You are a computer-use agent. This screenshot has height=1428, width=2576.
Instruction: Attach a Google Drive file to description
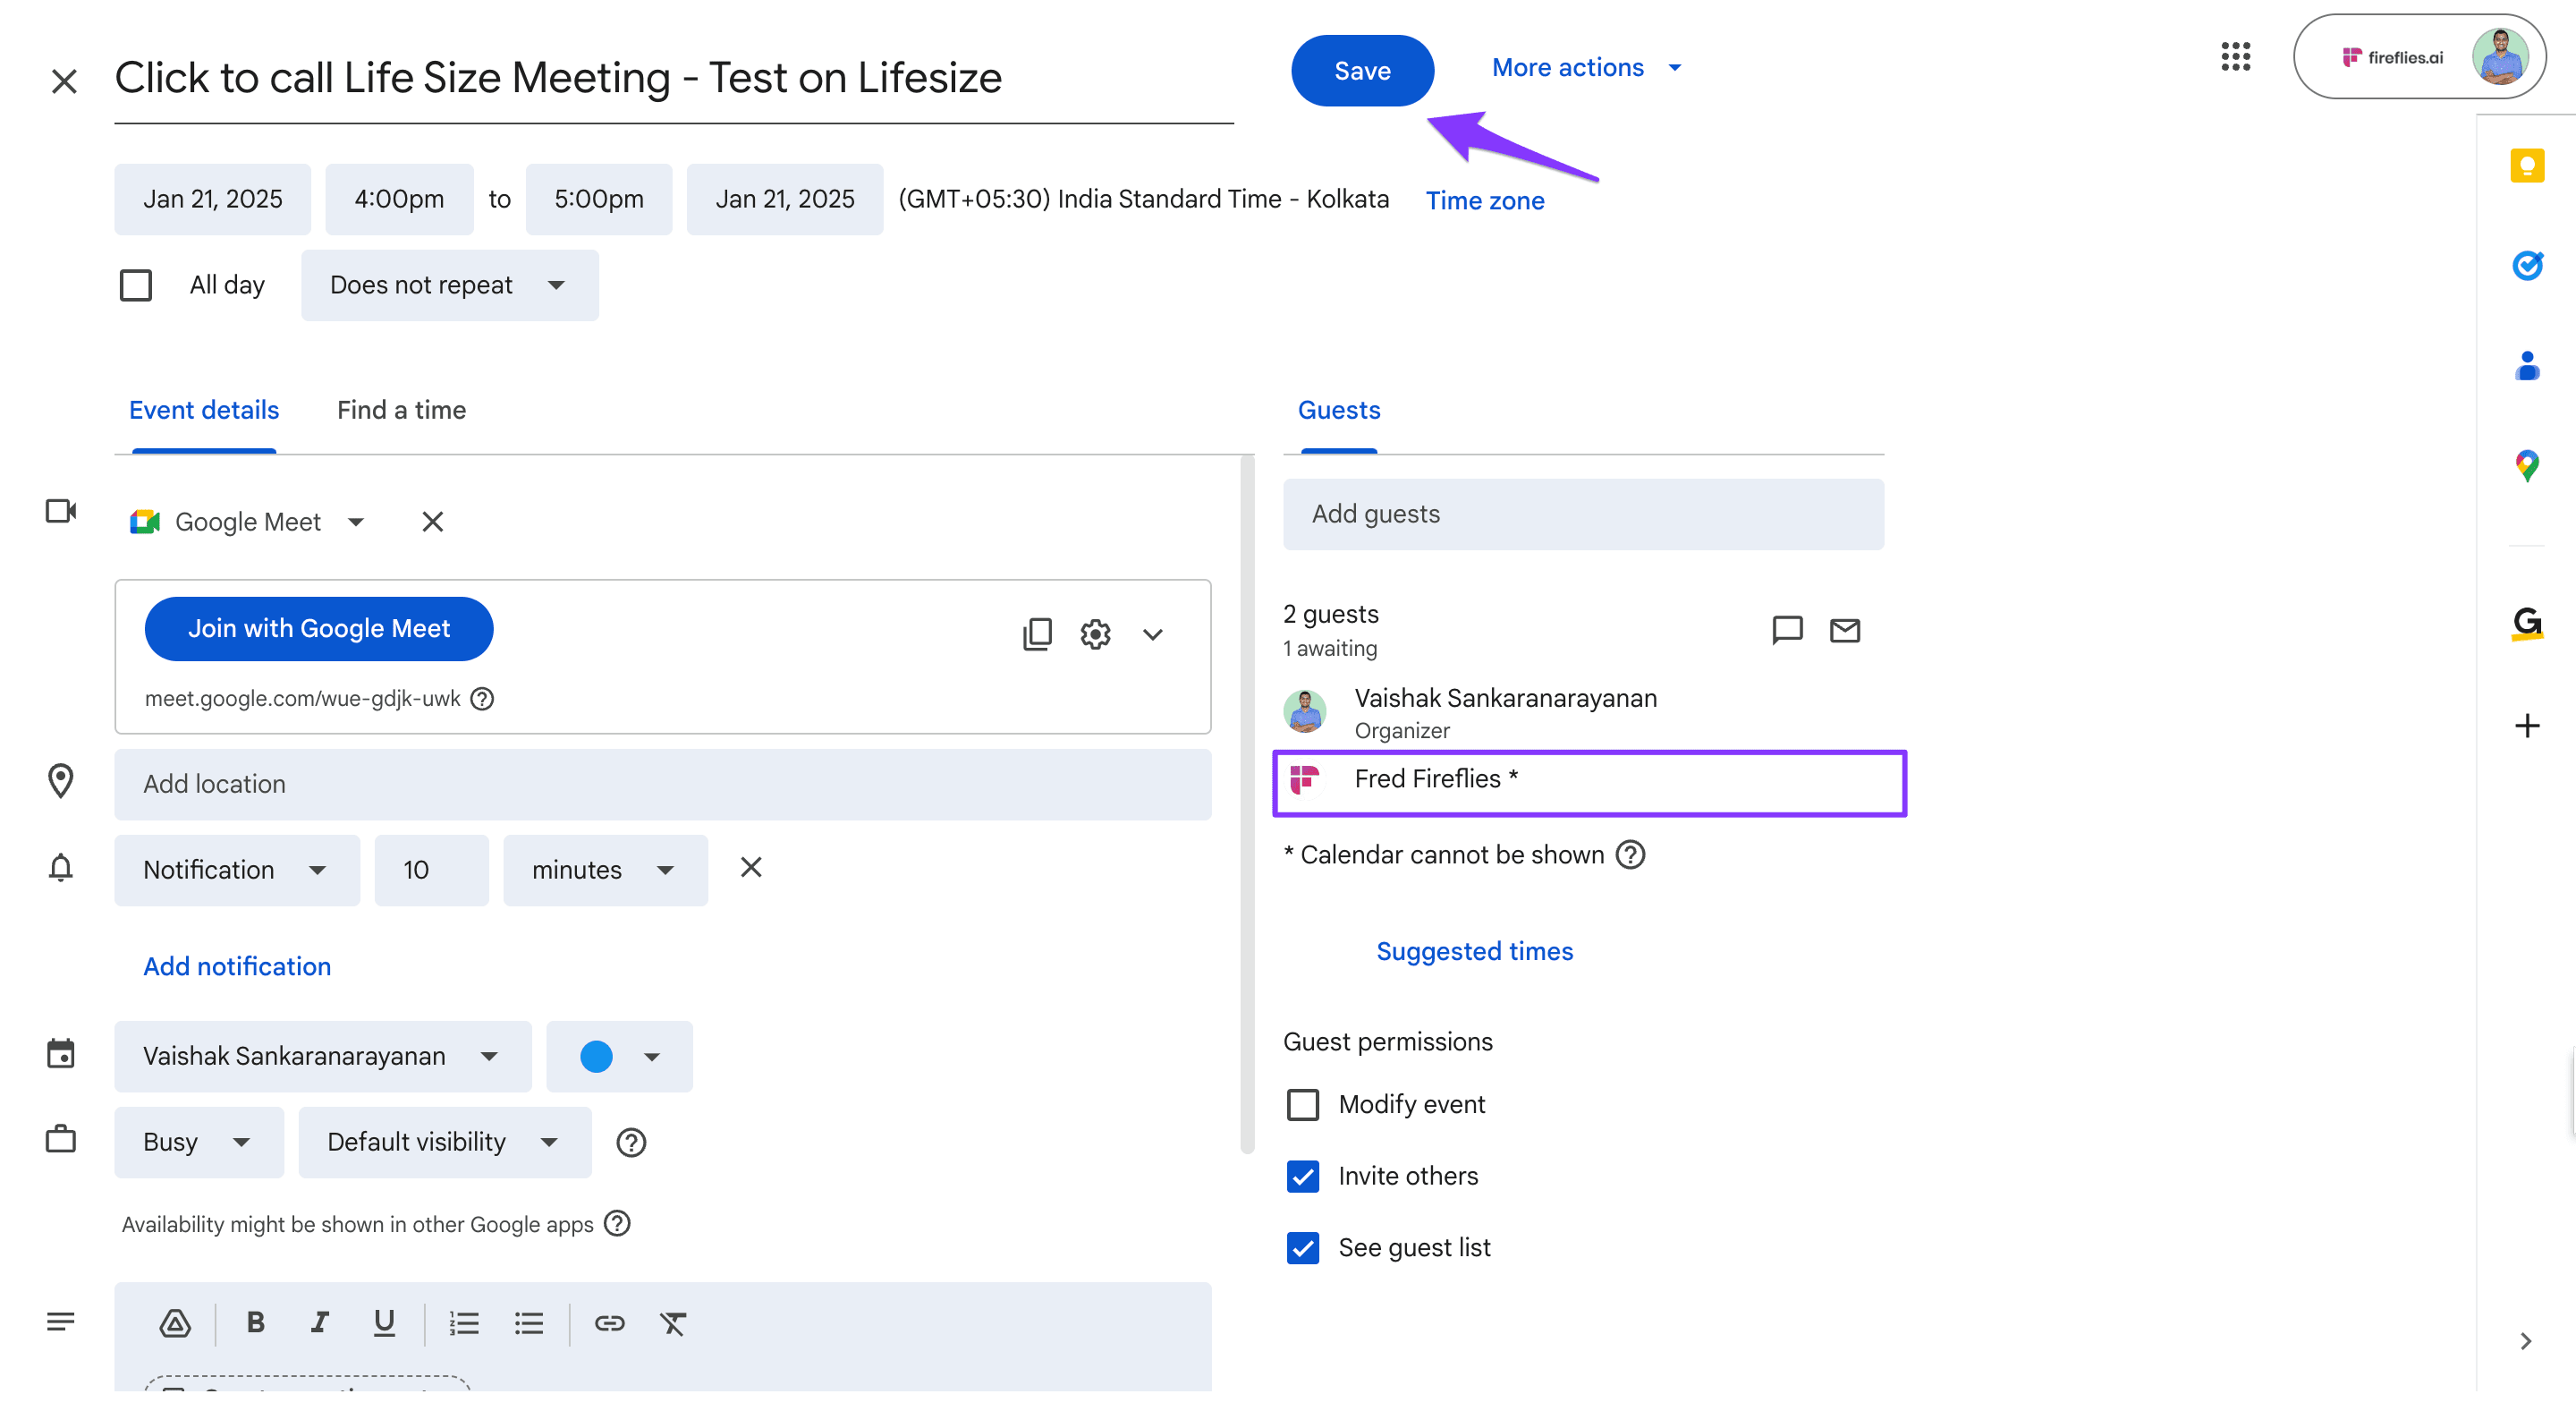tap(175, 1323)
